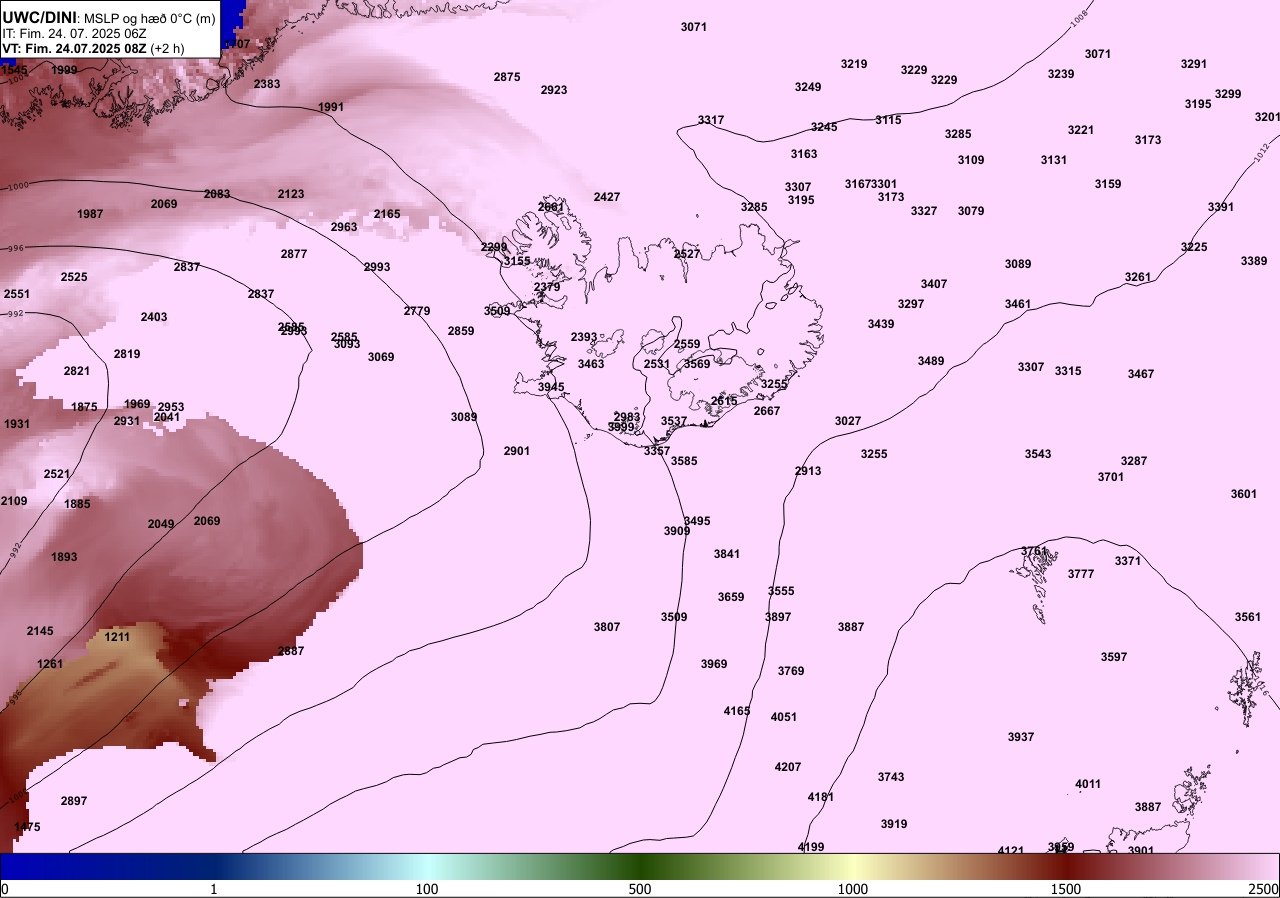Click the dark red section of the color scale near 1500

[x=1066, y=865]
